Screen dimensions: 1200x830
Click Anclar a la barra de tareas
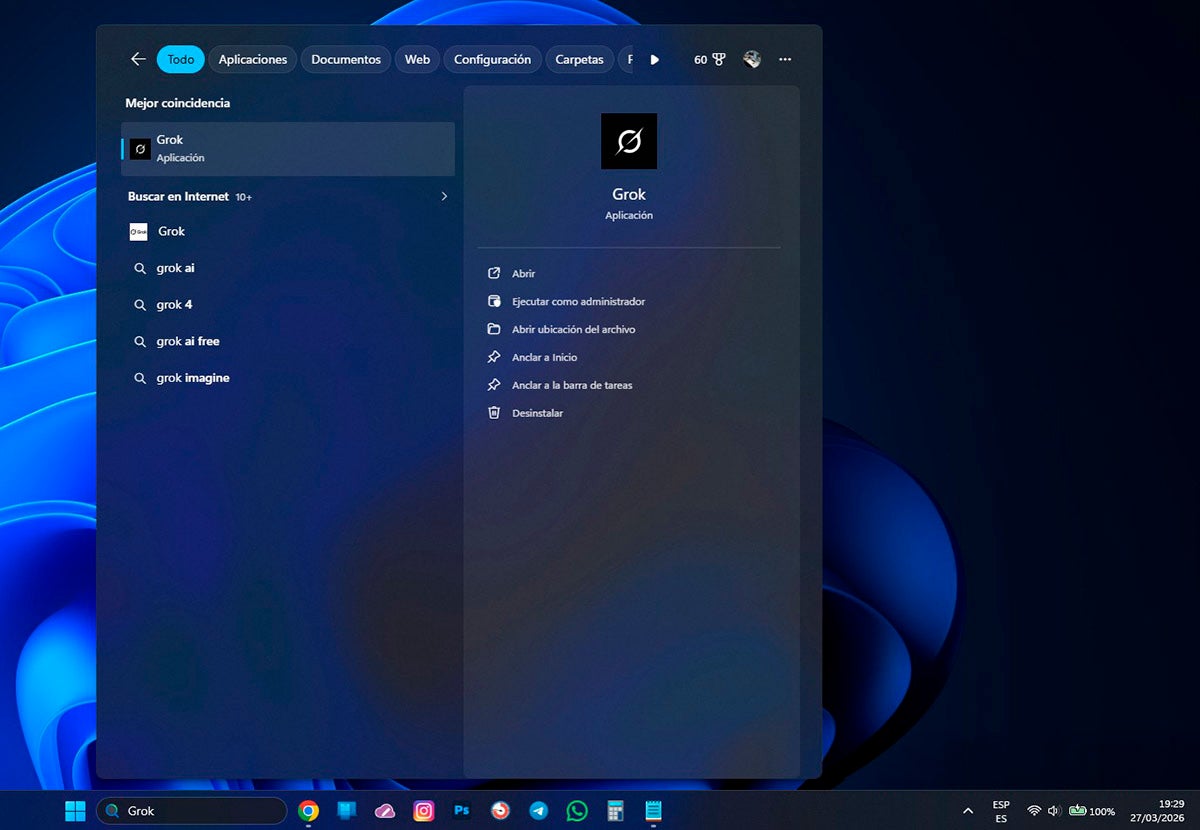(570, 385)
